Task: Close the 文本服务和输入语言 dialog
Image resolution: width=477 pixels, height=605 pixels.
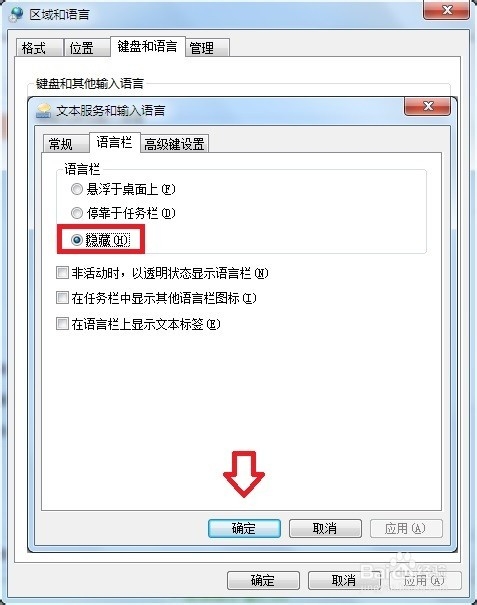Action: (427, 106)
